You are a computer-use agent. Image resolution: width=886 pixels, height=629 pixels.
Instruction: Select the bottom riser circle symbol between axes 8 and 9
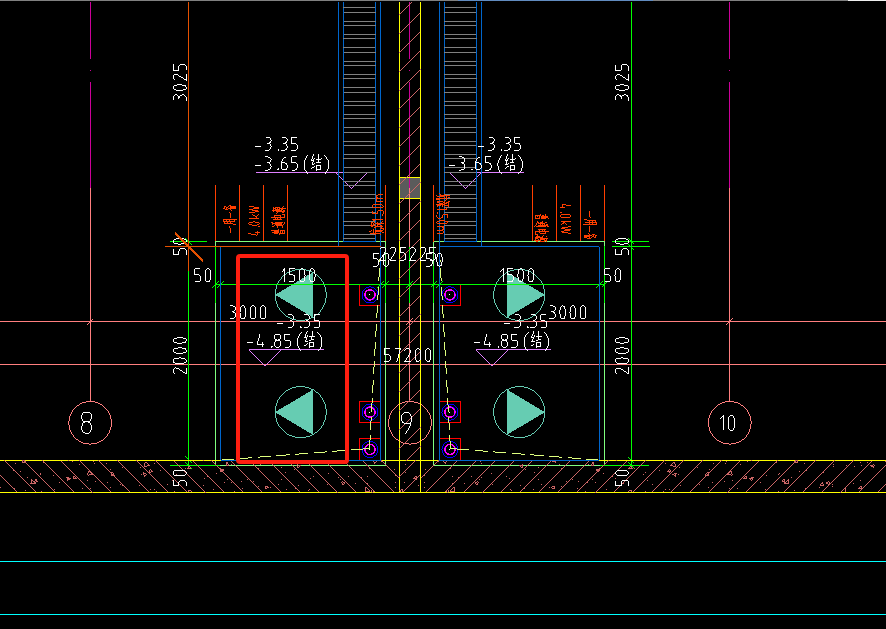(370, 449)
